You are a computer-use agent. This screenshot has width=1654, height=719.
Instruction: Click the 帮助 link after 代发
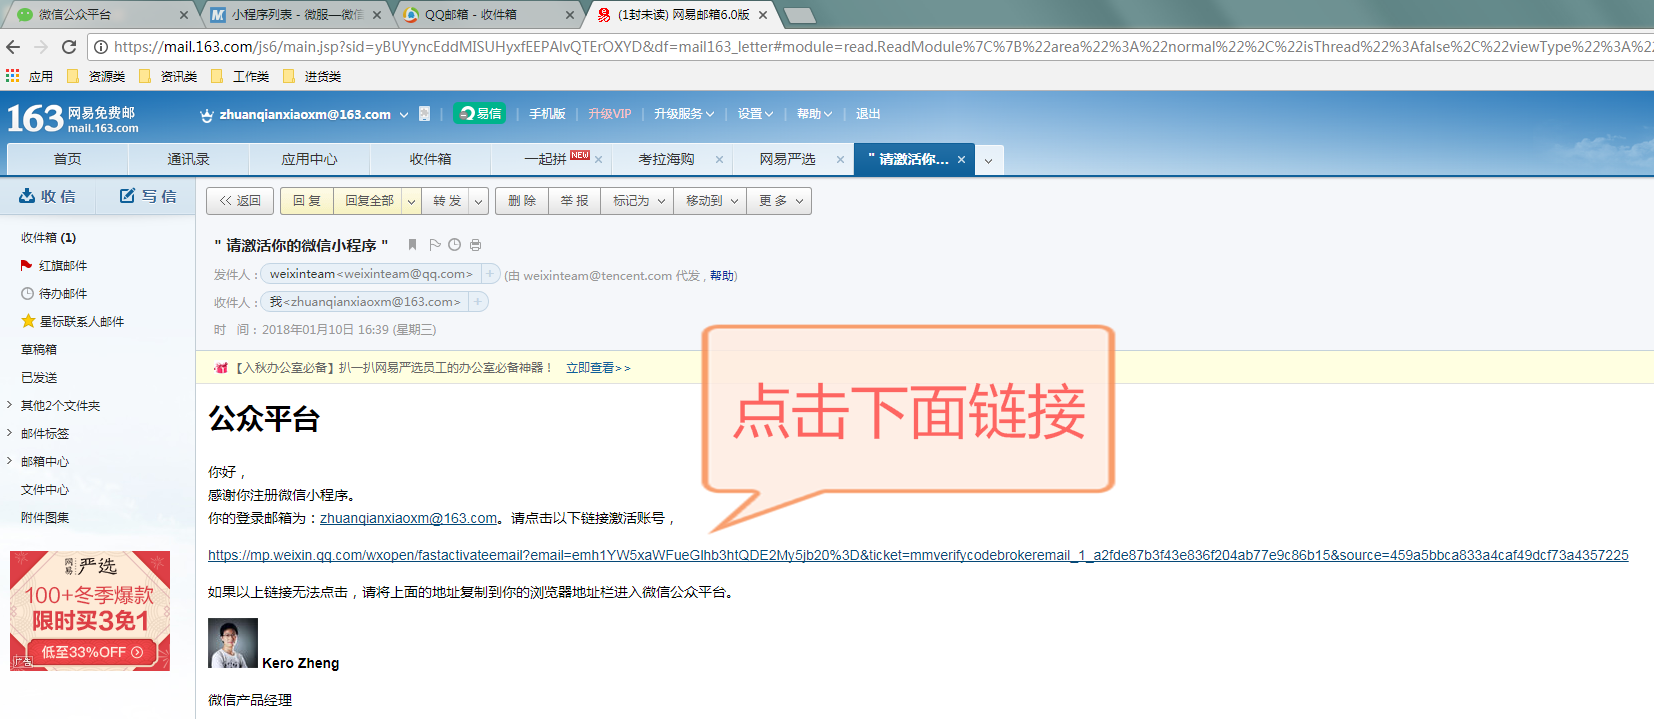[722, 276]
